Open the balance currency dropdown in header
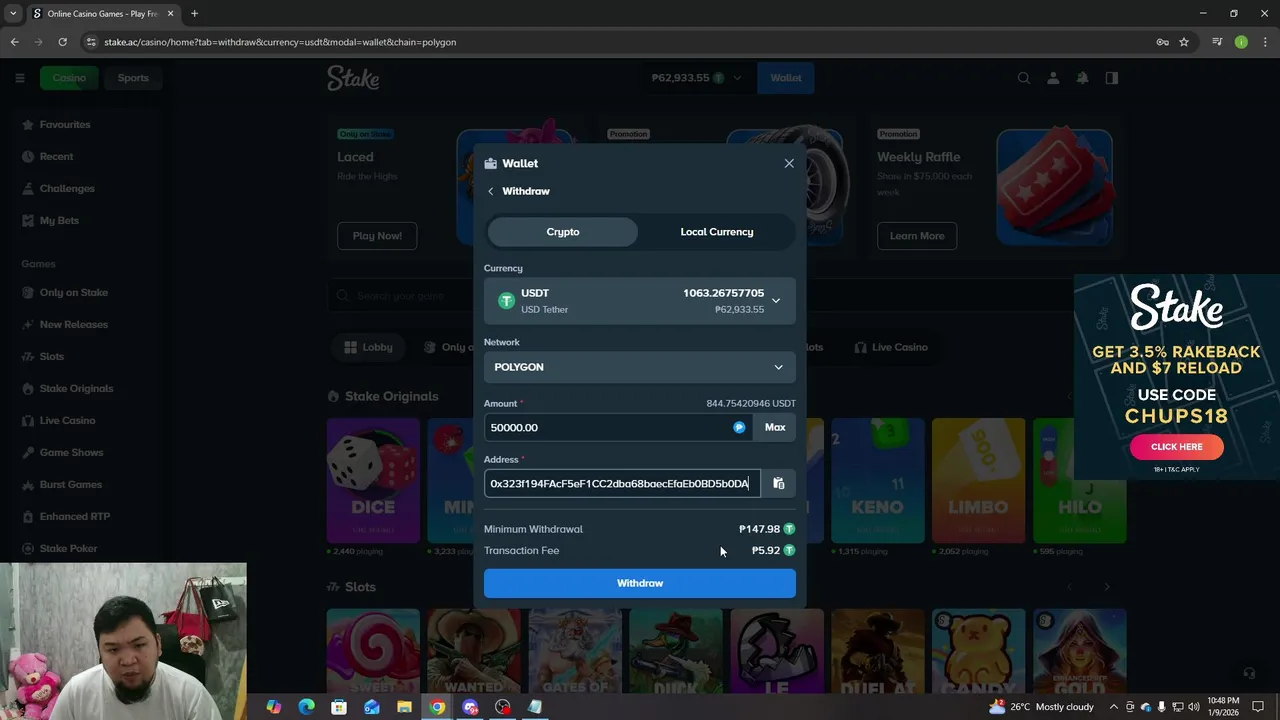Image resolution: width=1280 pixels, height=720 pixels. click(x=697, y=78)
